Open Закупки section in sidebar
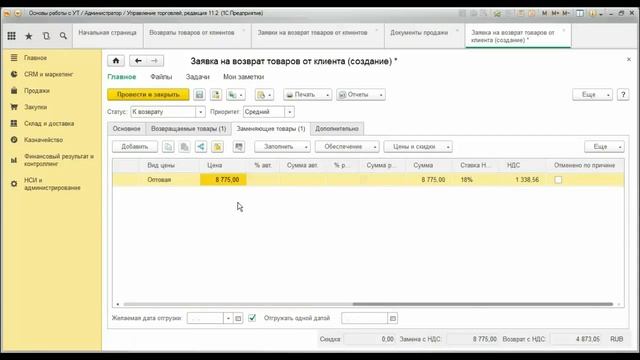This screenshot has height=360, width=640. click(x=36, y=107)
